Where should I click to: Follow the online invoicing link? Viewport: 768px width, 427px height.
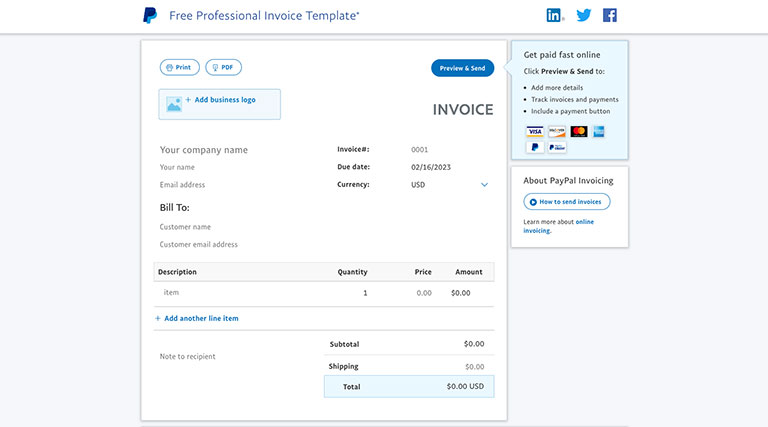584,222
